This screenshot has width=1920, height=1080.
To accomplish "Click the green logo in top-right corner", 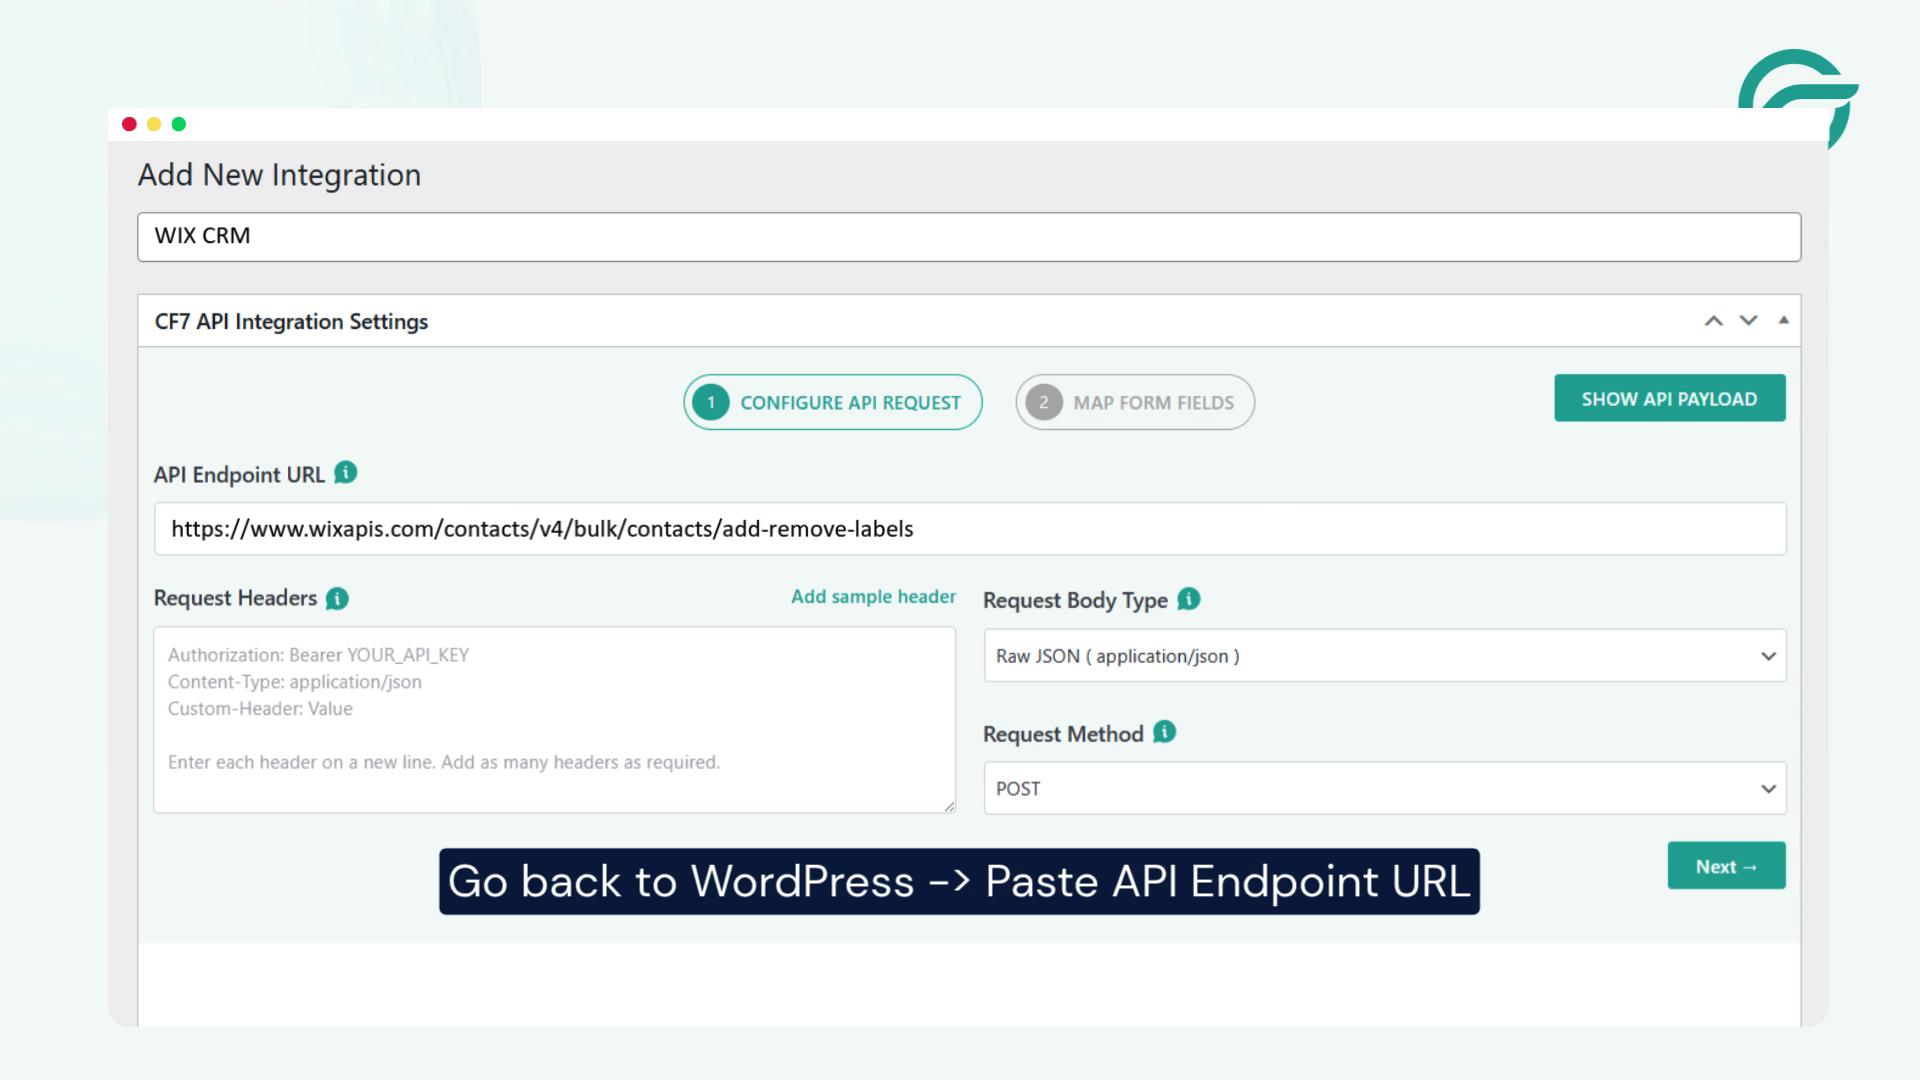I will [1797, 97].
